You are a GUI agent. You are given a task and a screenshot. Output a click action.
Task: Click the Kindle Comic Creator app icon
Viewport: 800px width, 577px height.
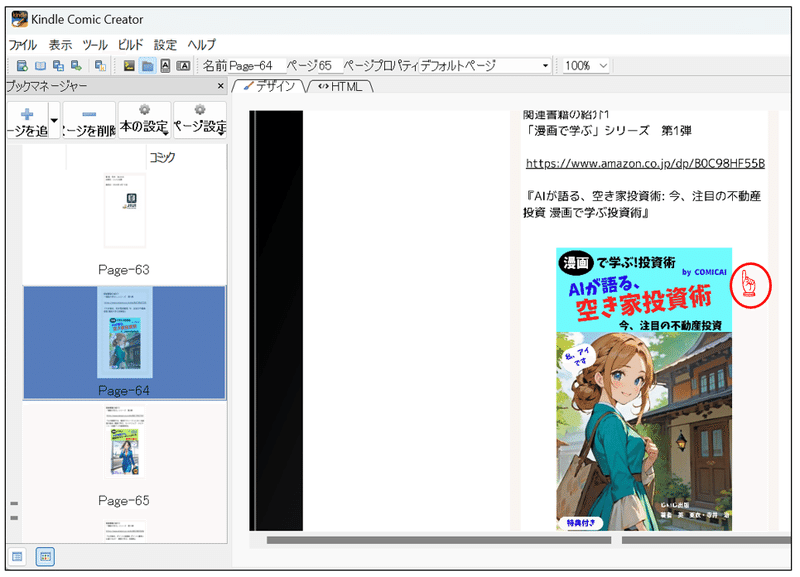[19, 19]
